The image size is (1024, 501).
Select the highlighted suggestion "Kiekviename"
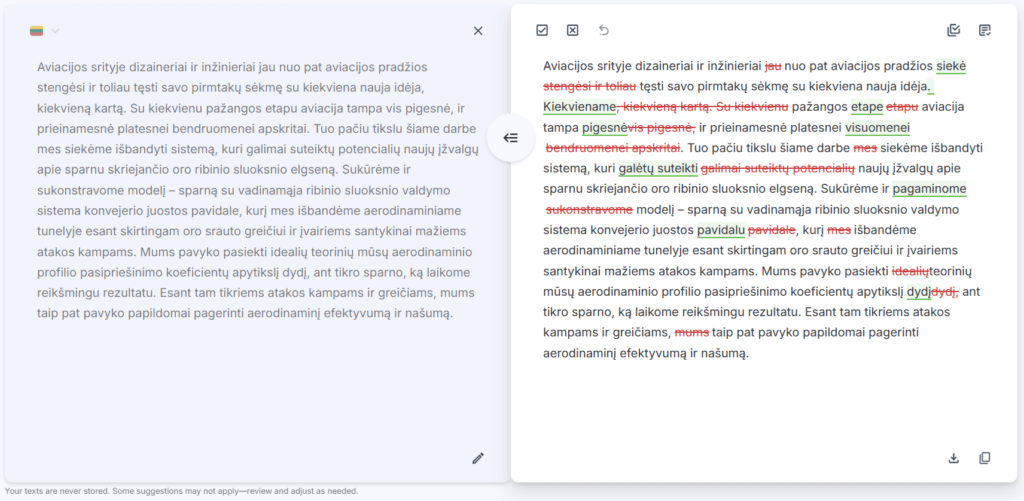click(x=579, y=107)
